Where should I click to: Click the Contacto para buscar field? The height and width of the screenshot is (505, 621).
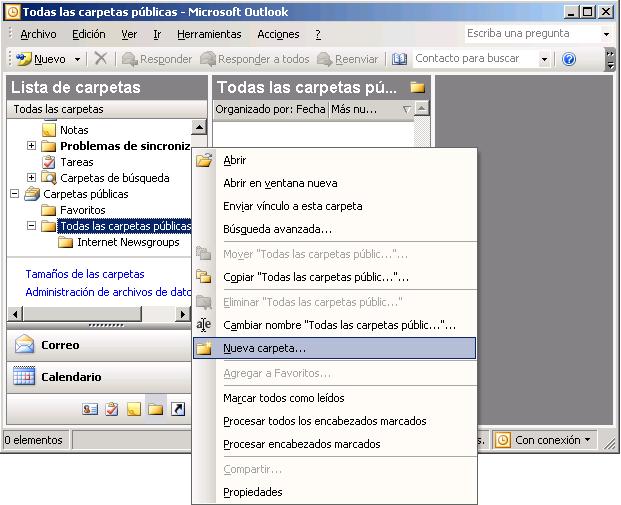point(475,59)
